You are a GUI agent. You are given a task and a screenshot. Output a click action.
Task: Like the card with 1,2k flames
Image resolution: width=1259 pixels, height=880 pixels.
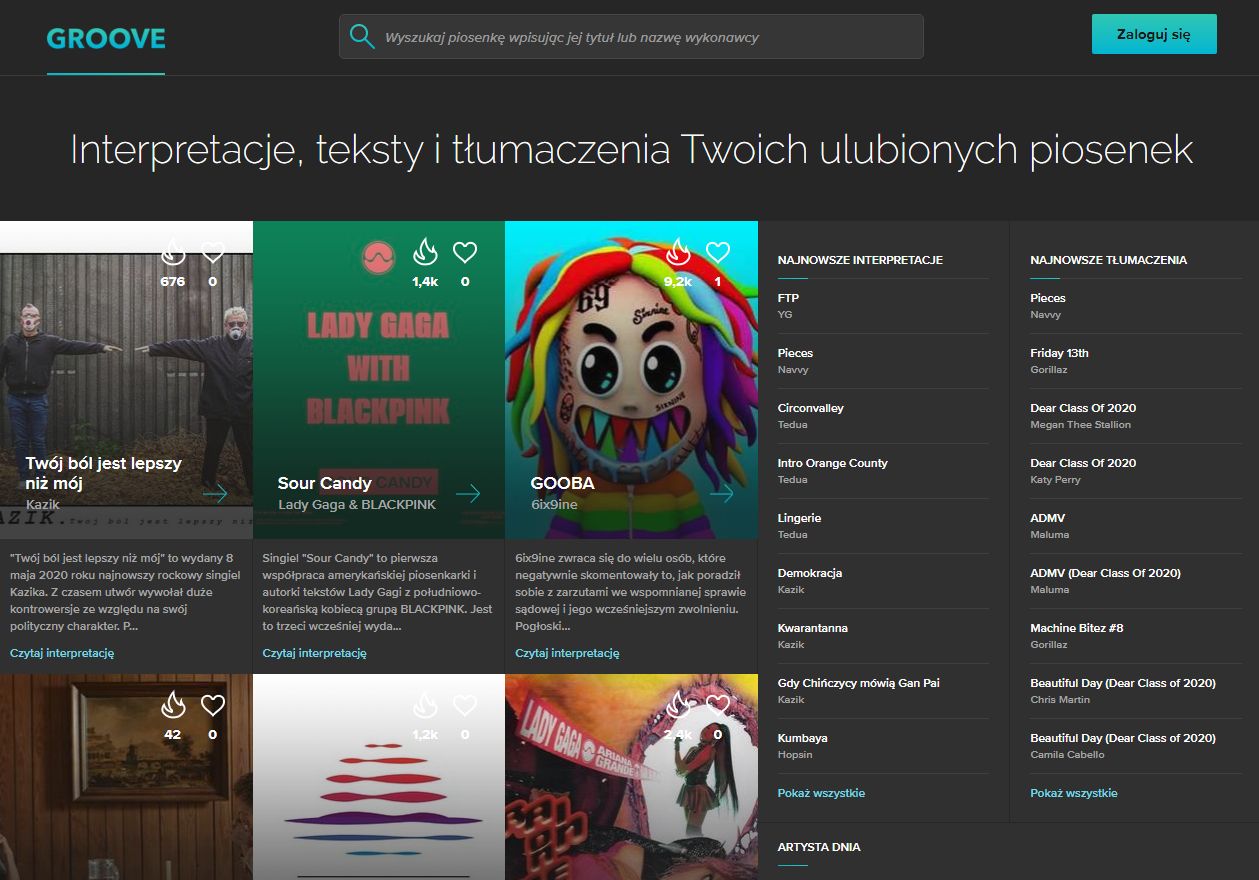(465, 705)
